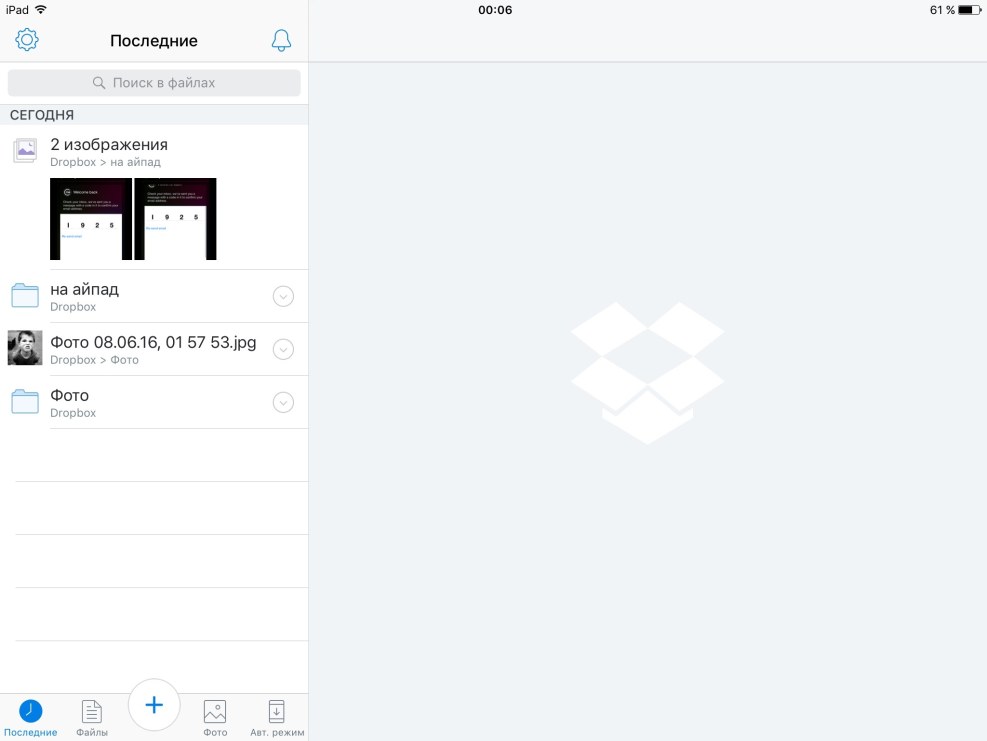Expand the chevron next to the Фото folder
Screen dimensions: 987x741
[283, 402]
